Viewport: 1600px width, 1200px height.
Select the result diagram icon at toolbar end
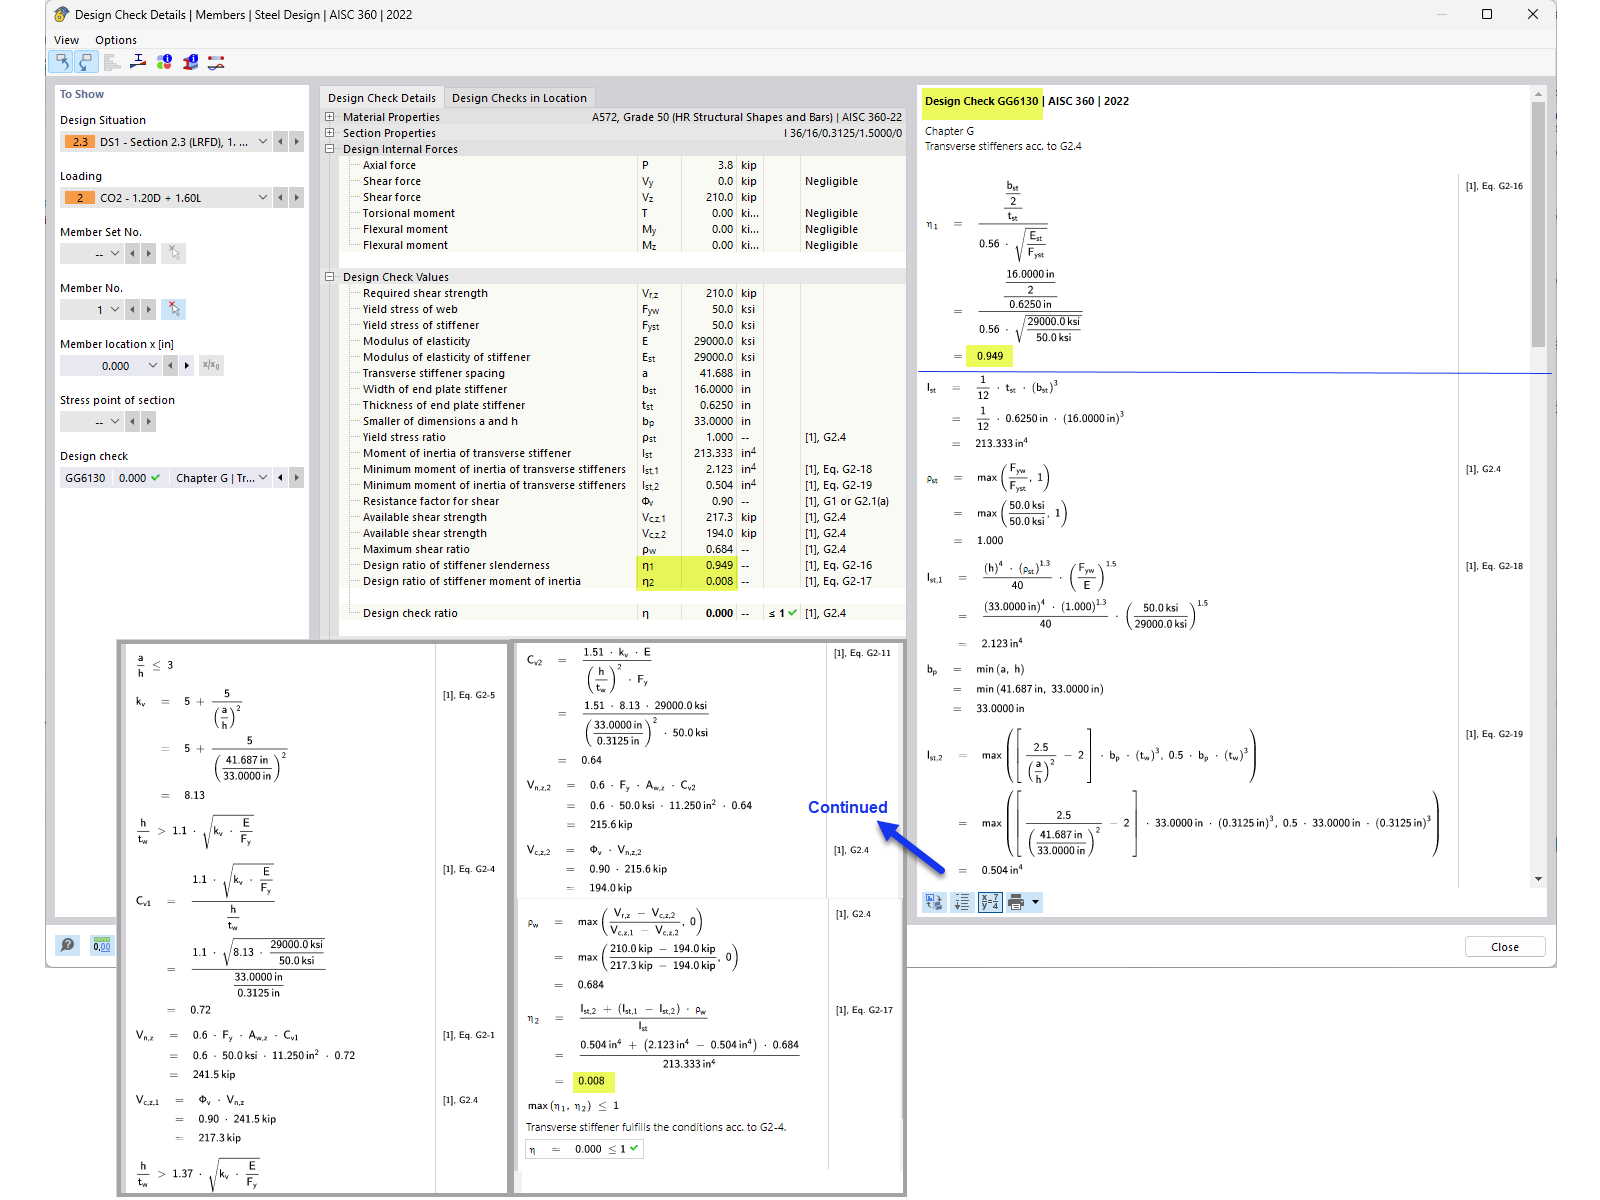click(x=214, y=61)
